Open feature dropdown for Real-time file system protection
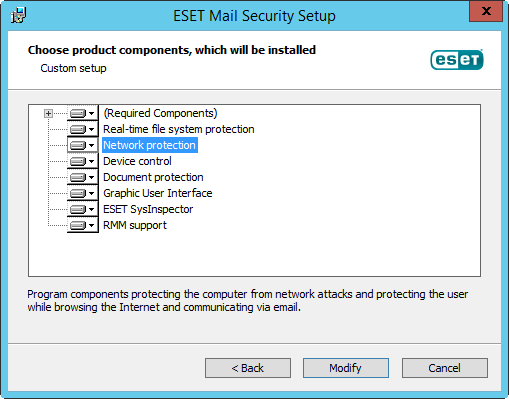This screenshot has height=399, width=509. (83, 129)
